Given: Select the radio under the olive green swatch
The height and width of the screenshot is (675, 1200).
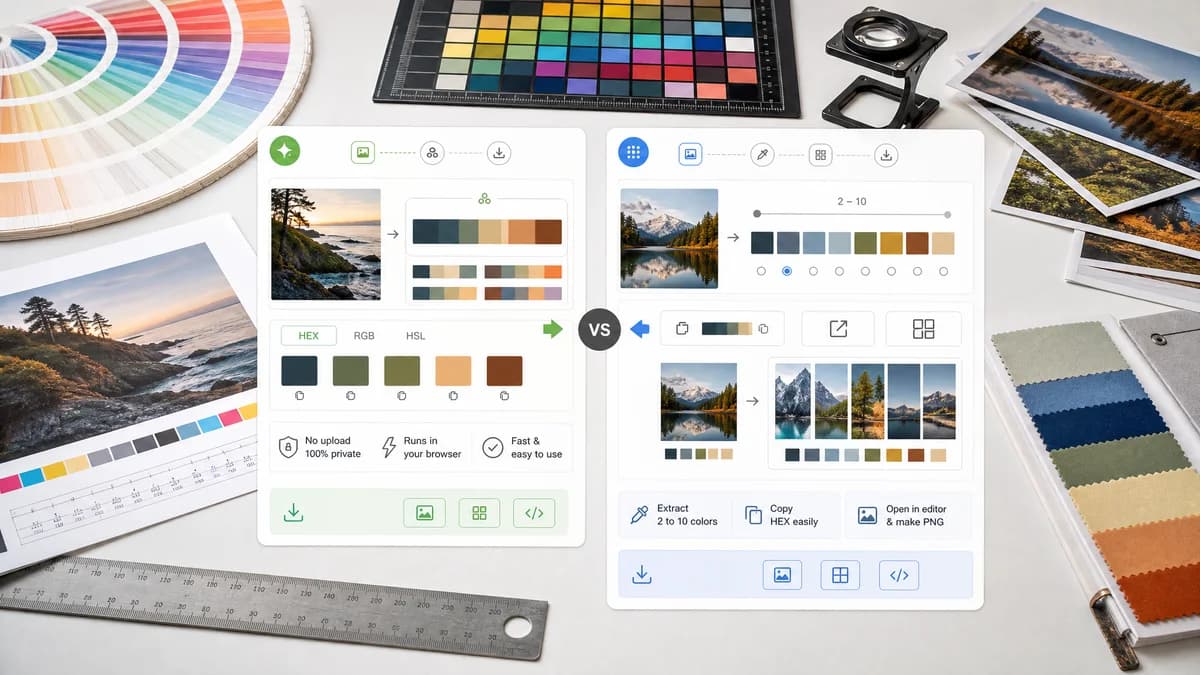Looking at the screenshot, I should click(865, 271).
